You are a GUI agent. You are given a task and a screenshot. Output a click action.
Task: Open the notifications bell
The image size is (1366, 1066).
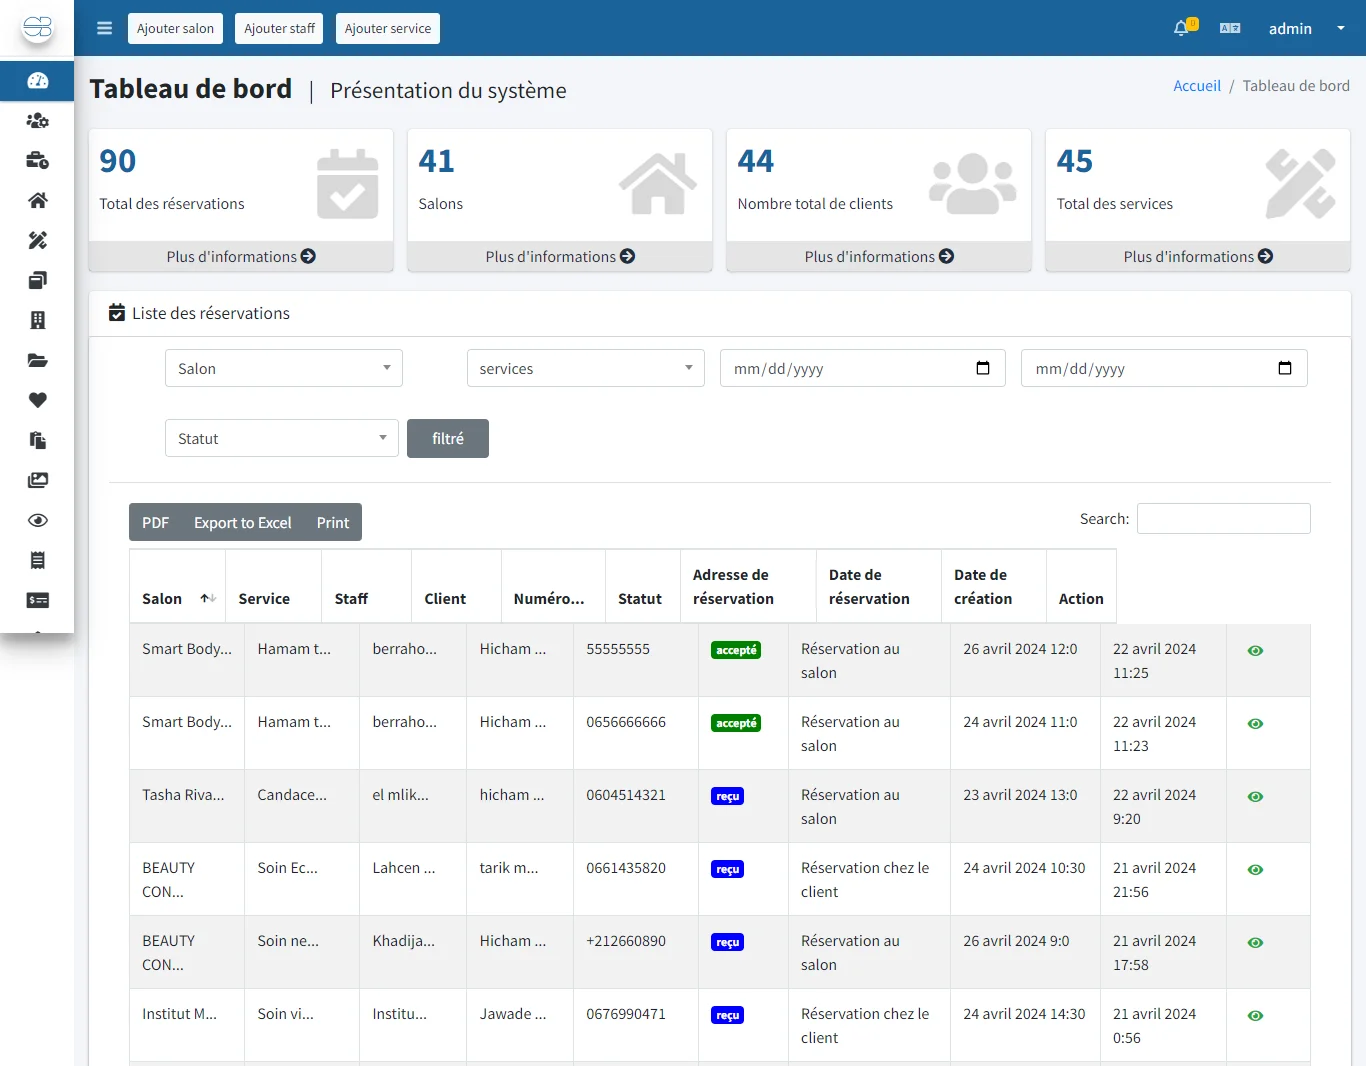[1182, 28]
